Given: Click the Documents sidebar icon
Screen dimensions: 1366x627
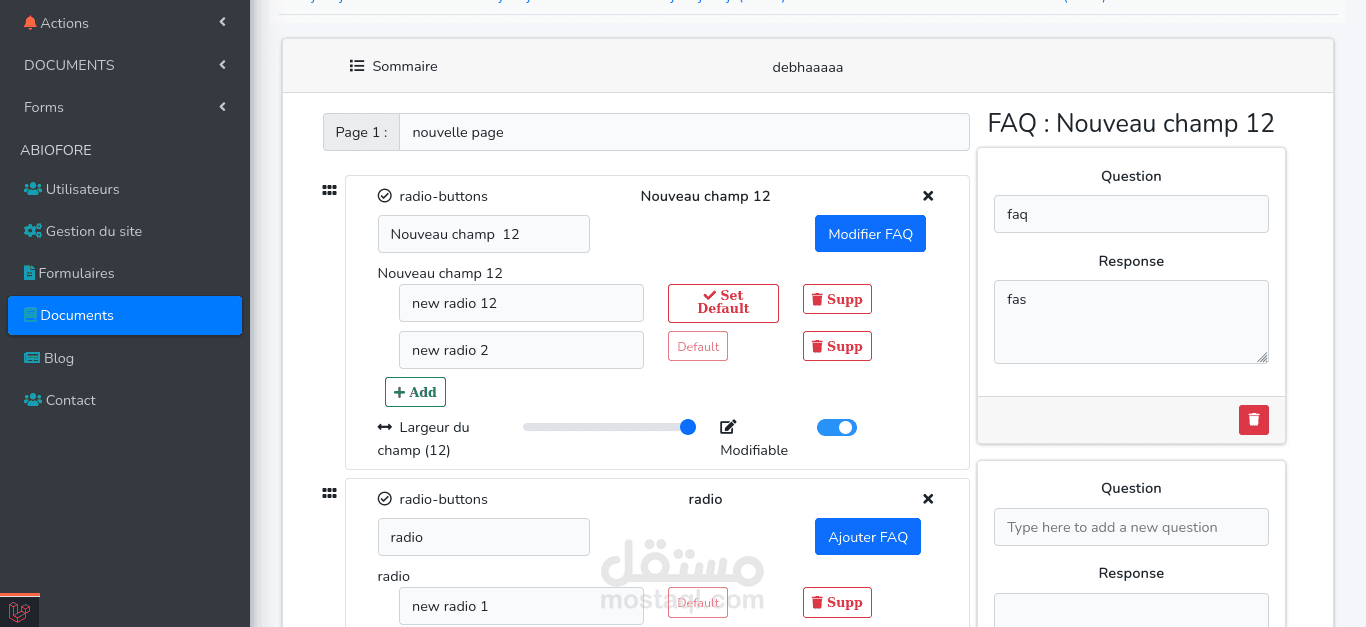Looking at the screenshot, I should click(x=30, y=315).
